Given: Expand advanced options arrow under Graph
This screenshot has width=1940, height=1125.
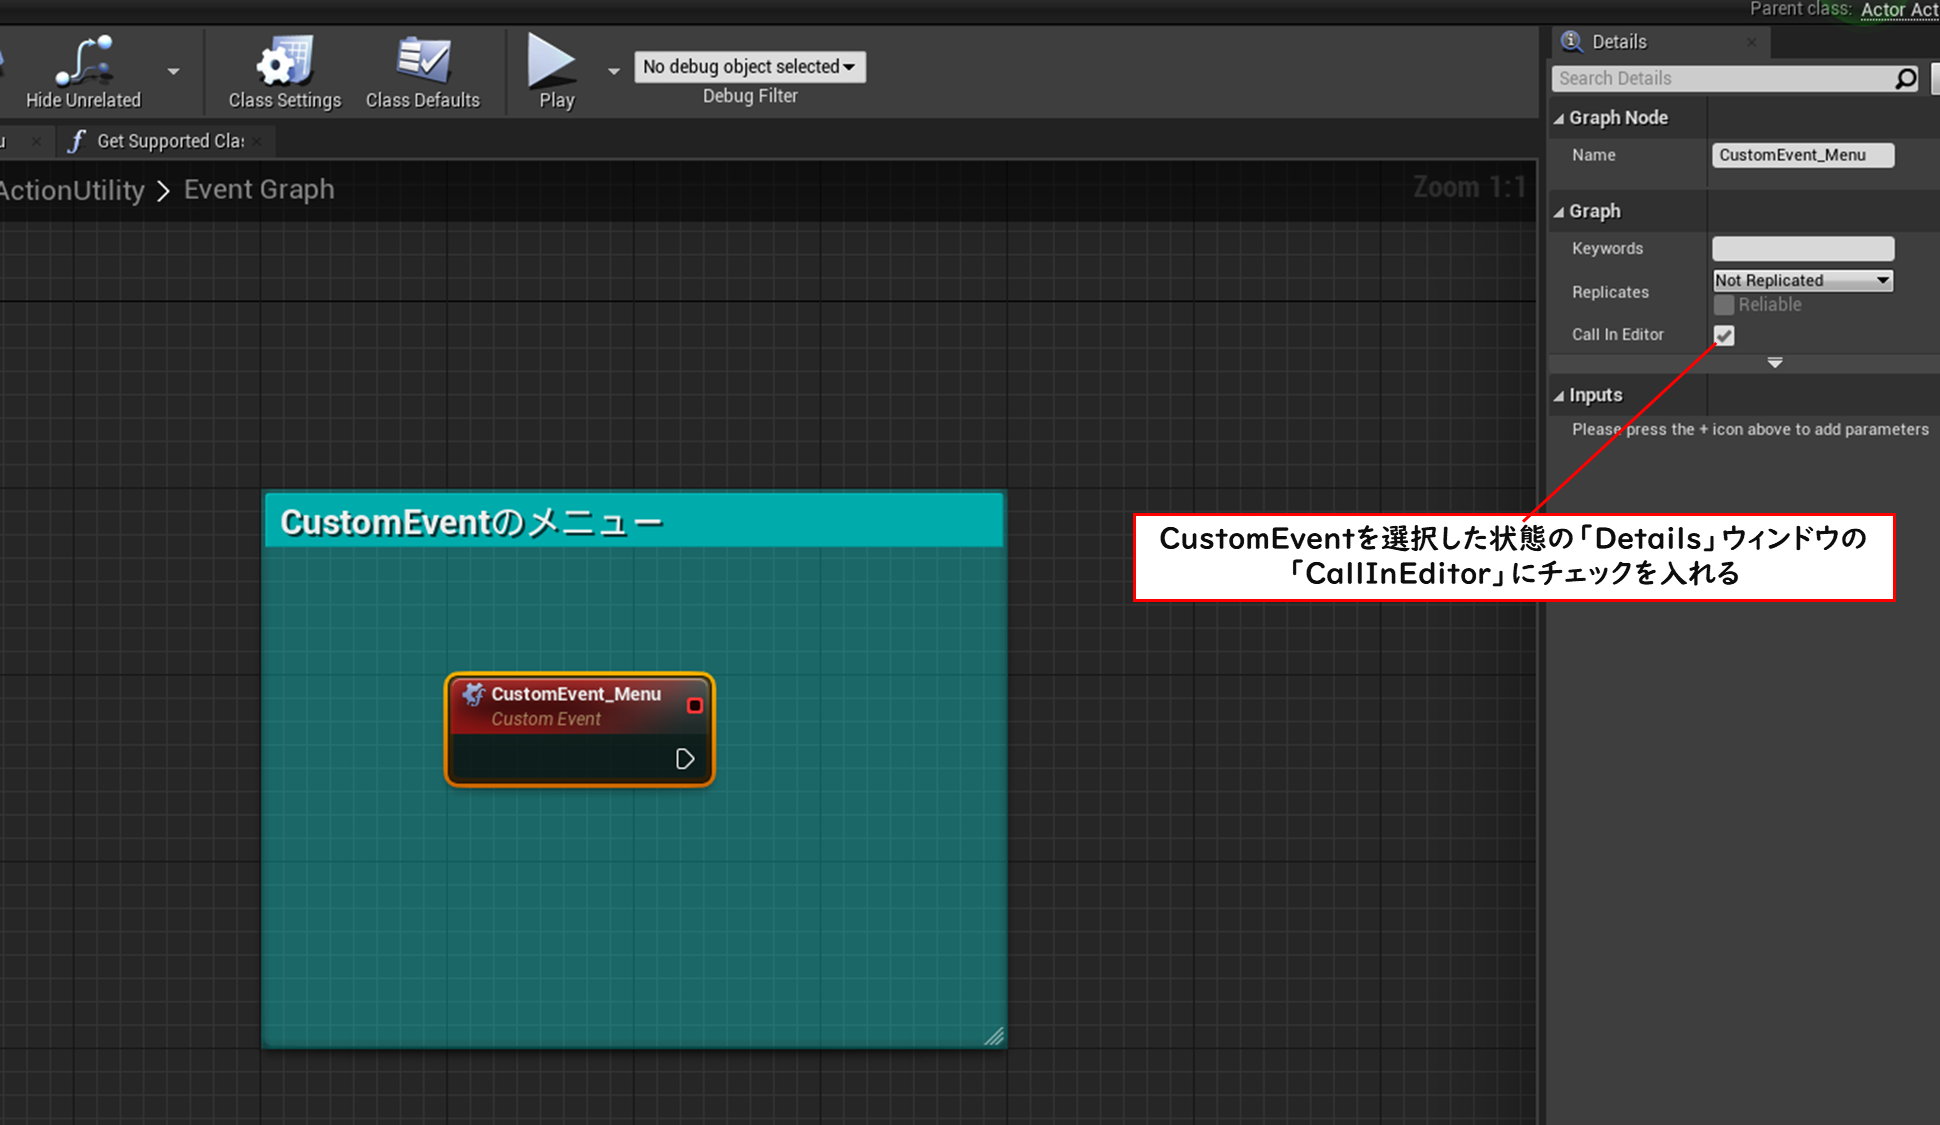Looking at the screenshot, I should (x=1775, y=363).
